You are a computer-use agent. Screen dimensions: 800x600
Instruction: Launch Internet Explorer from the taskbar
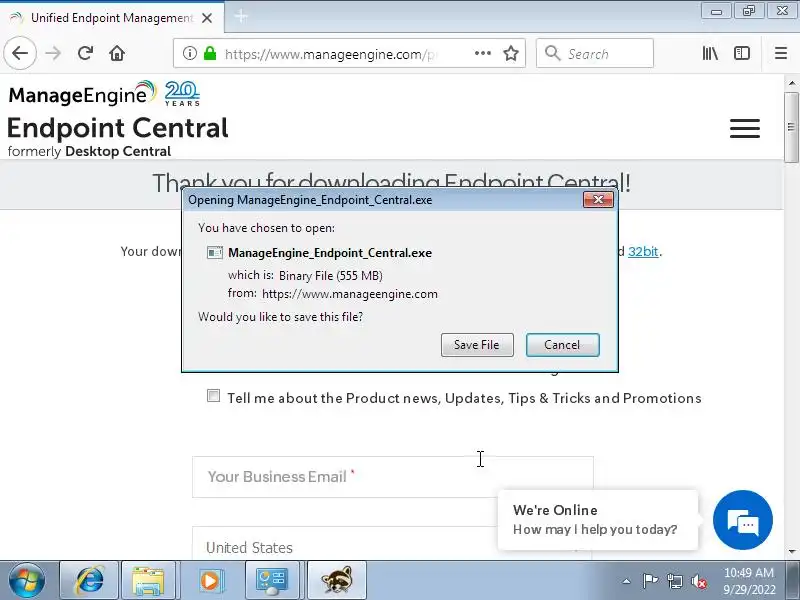(x=89, y=581)
